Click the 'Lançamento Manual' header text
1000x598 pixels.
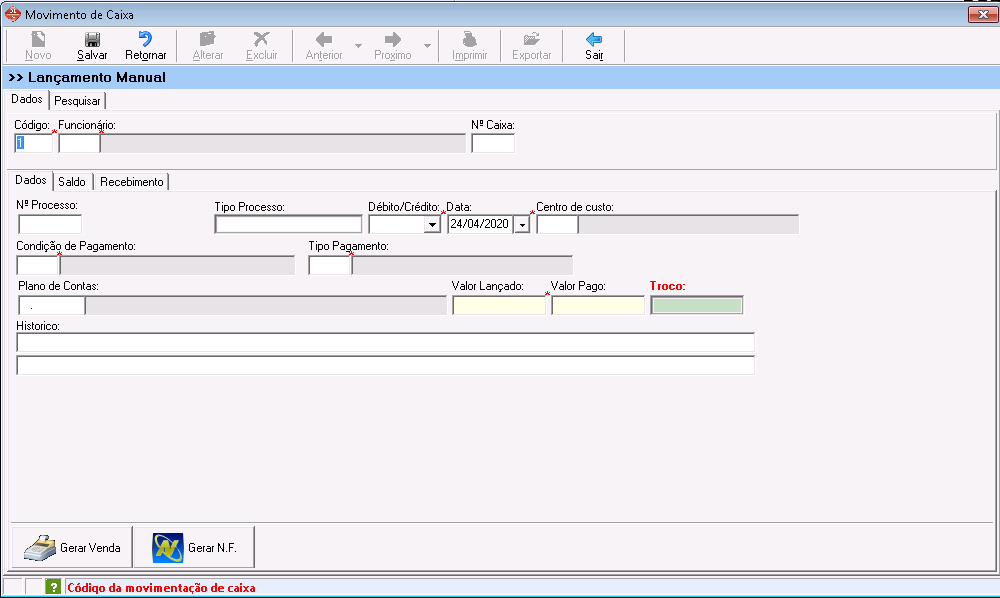[x=97, y=77]
